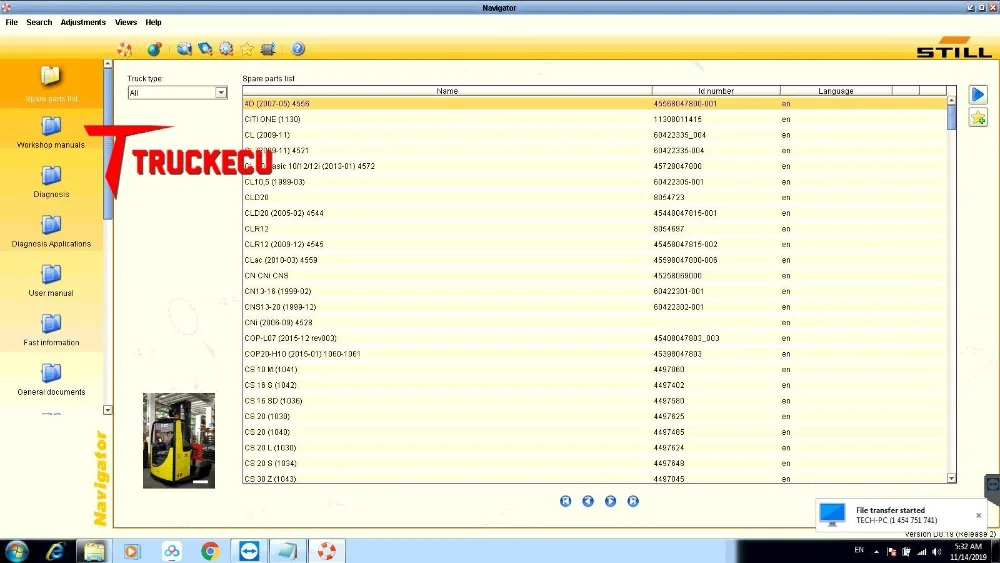Click the yellow star favorites toolbar icon
The height and width of the screenshot is (563, 1000).
(x=247, y=49)
